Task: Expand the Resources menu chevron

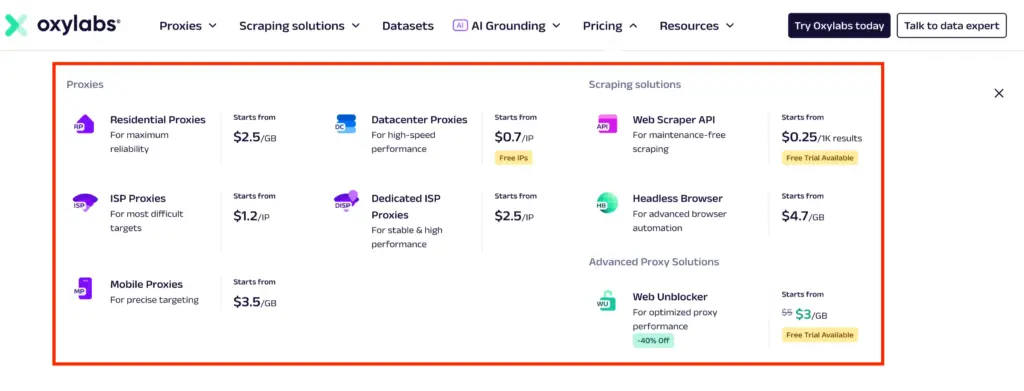Action: click(729, 26)
